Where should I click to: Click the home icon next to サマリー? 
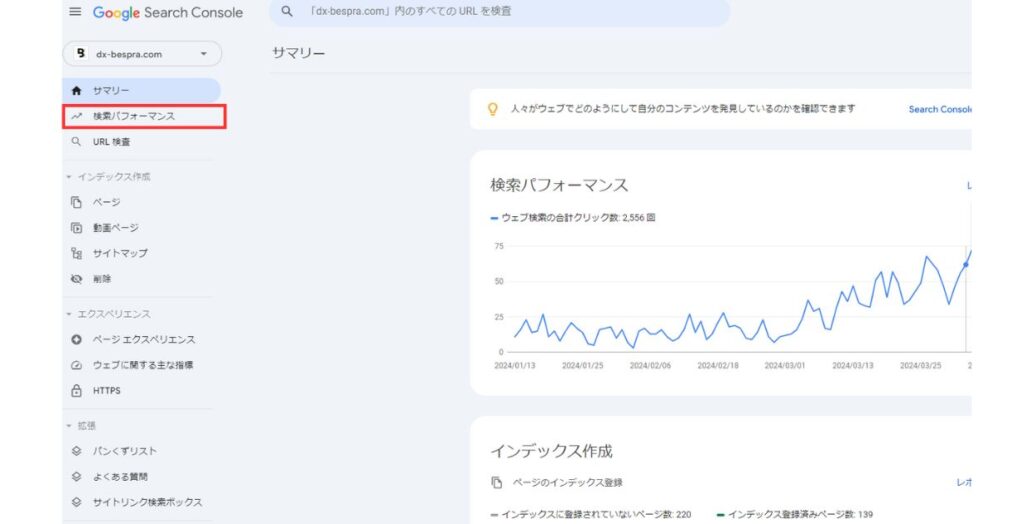[76, 90]
